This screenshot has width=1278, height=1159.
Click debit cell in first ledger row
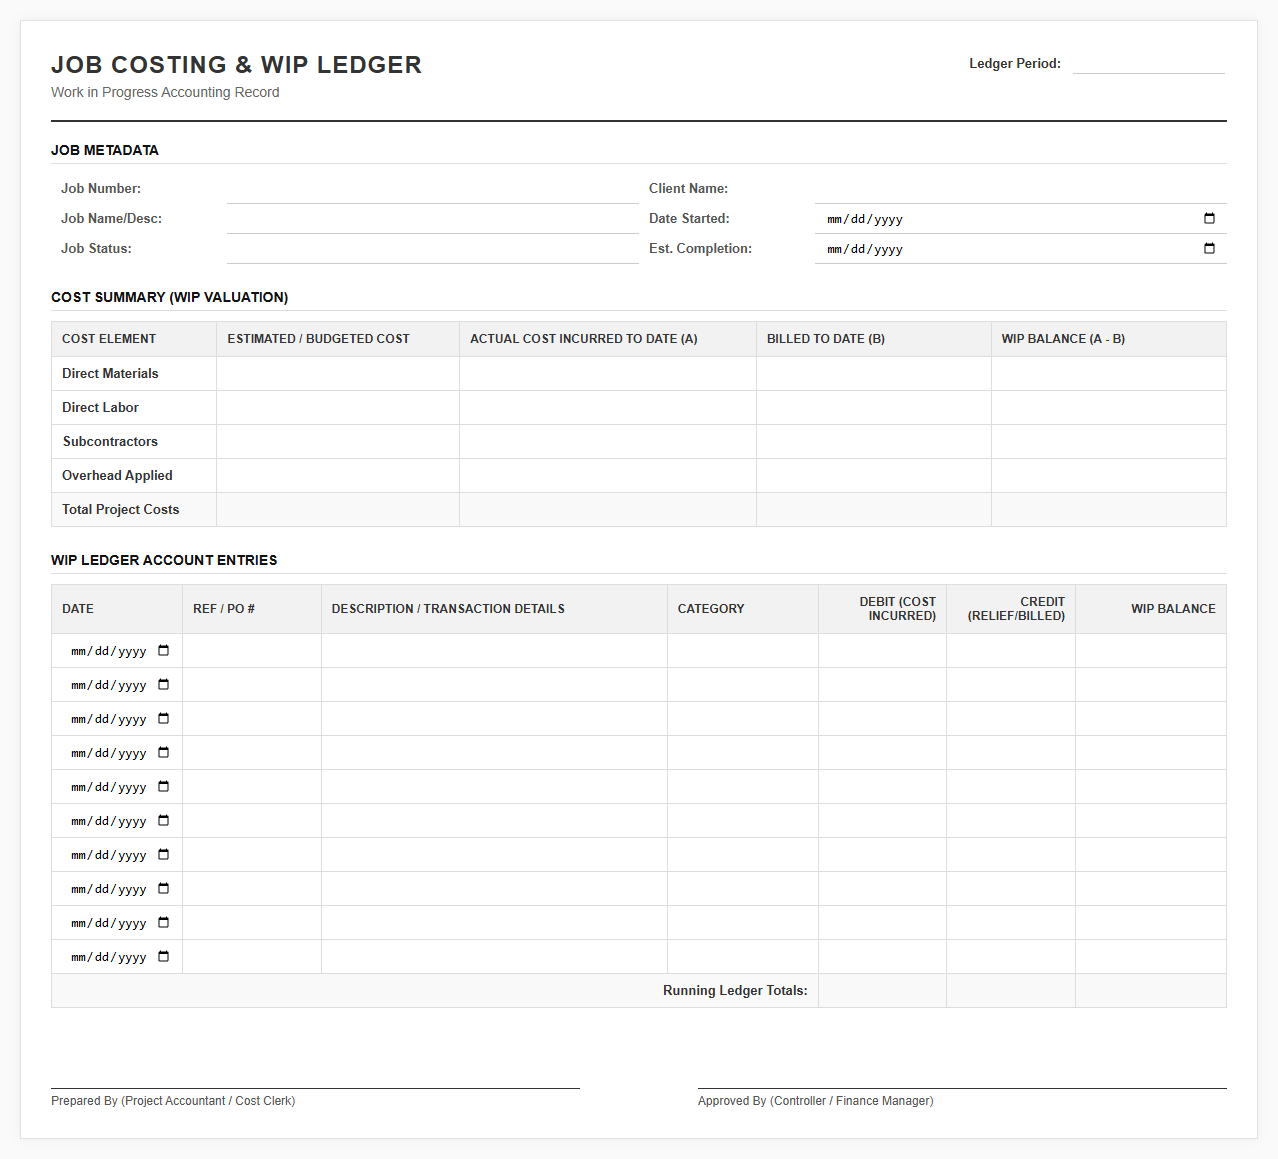pos(882,651)
